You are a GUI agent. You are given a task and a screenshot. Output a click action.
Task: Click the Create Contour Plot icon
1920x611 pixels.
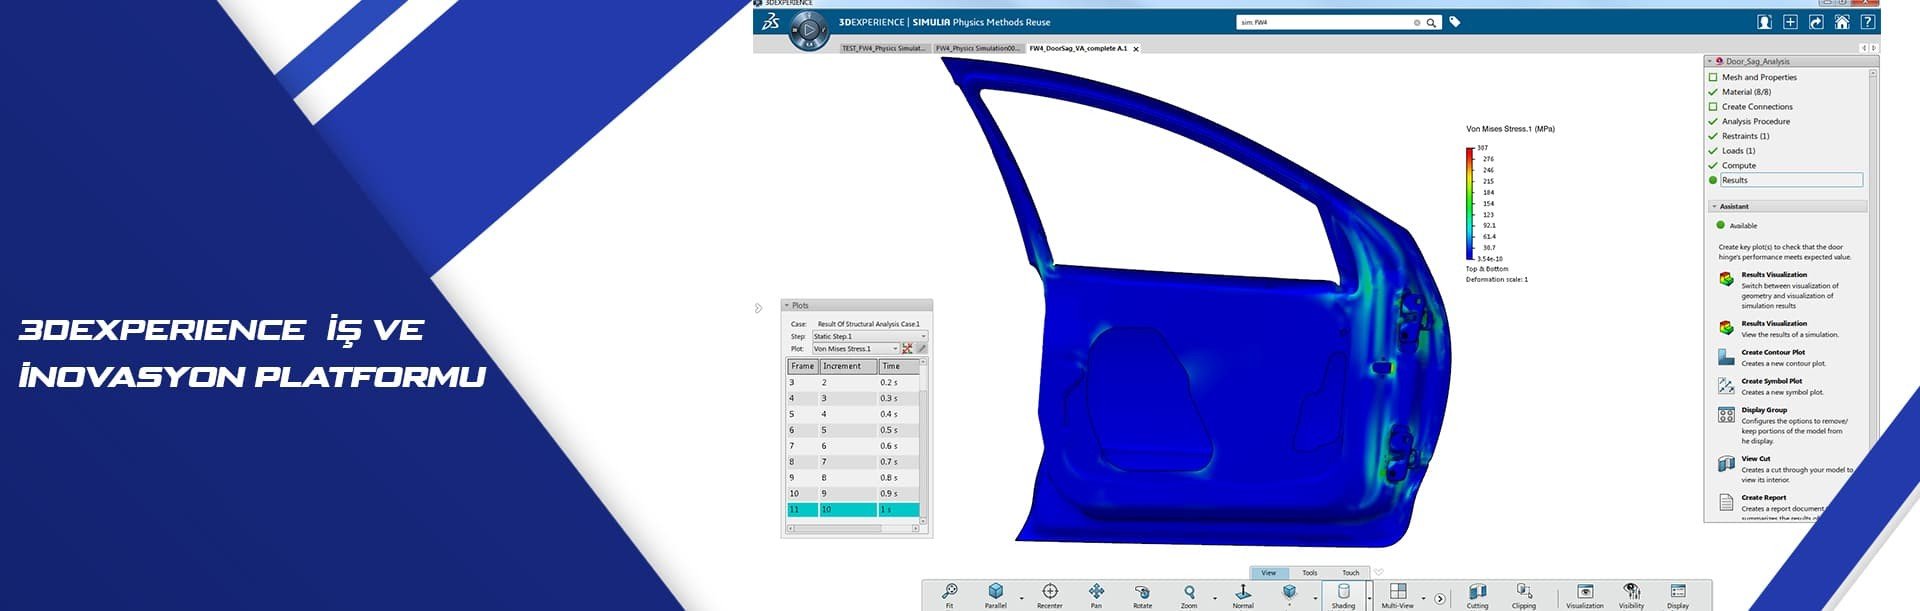click(1726, 357)
